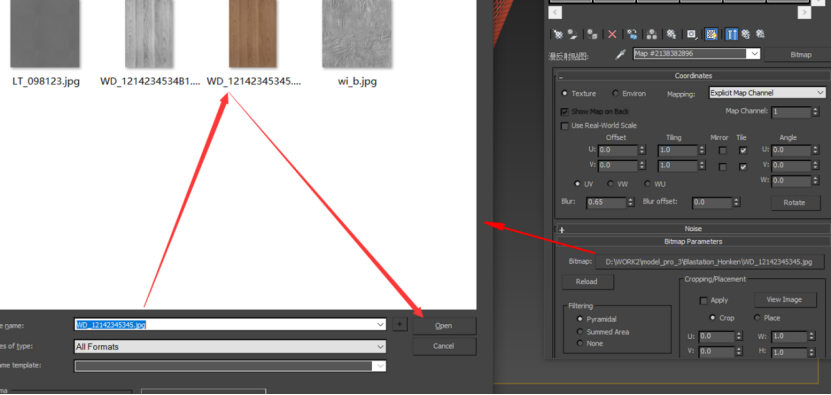Viewport: 831px width, 395px height.
Task: Collapse the Coordinates rollout
Action: click(x=693, y=76)
